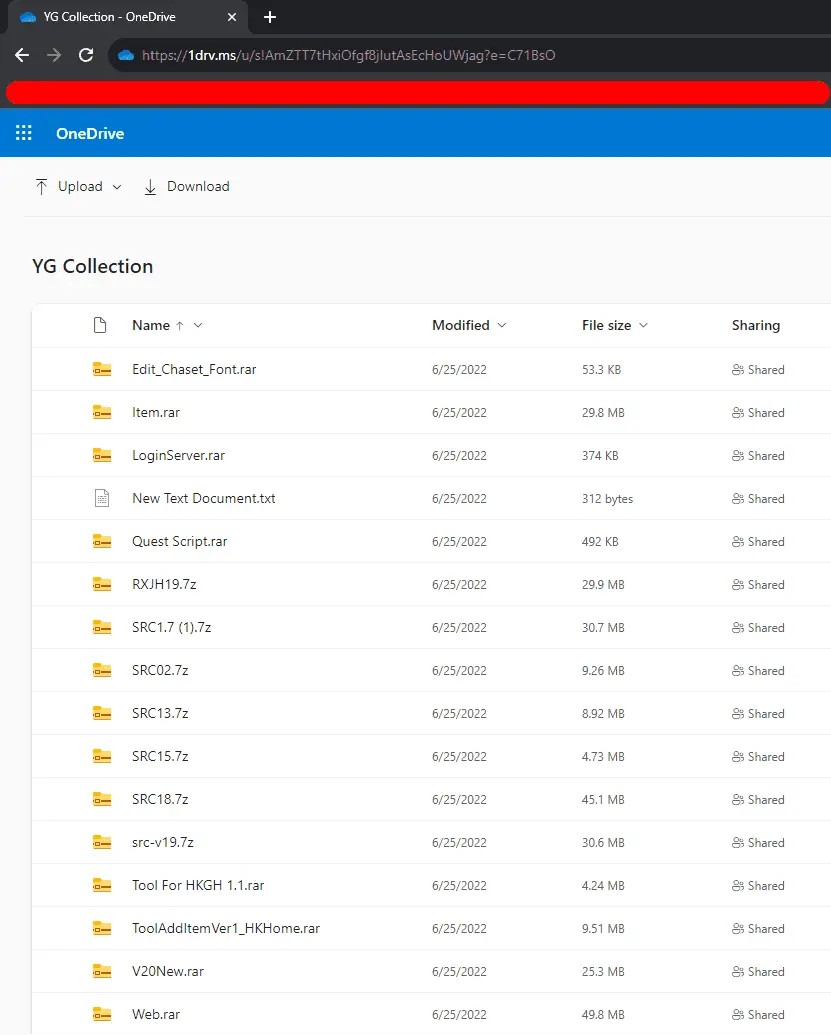Viewport: 831px width, 1035px height.
Task: Open the SRC18.7z file
Action: click(160, 799)
